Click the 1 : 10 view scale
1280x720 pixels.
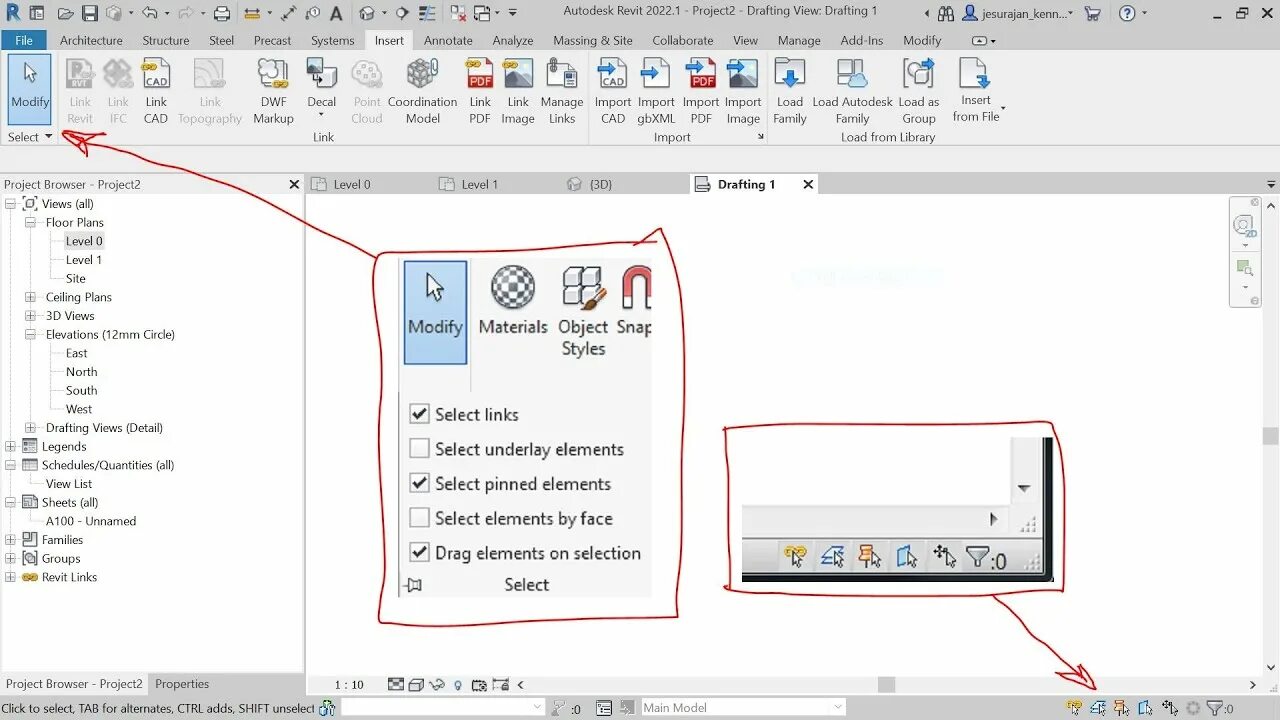pyautogui.click(x=349, y=685)
